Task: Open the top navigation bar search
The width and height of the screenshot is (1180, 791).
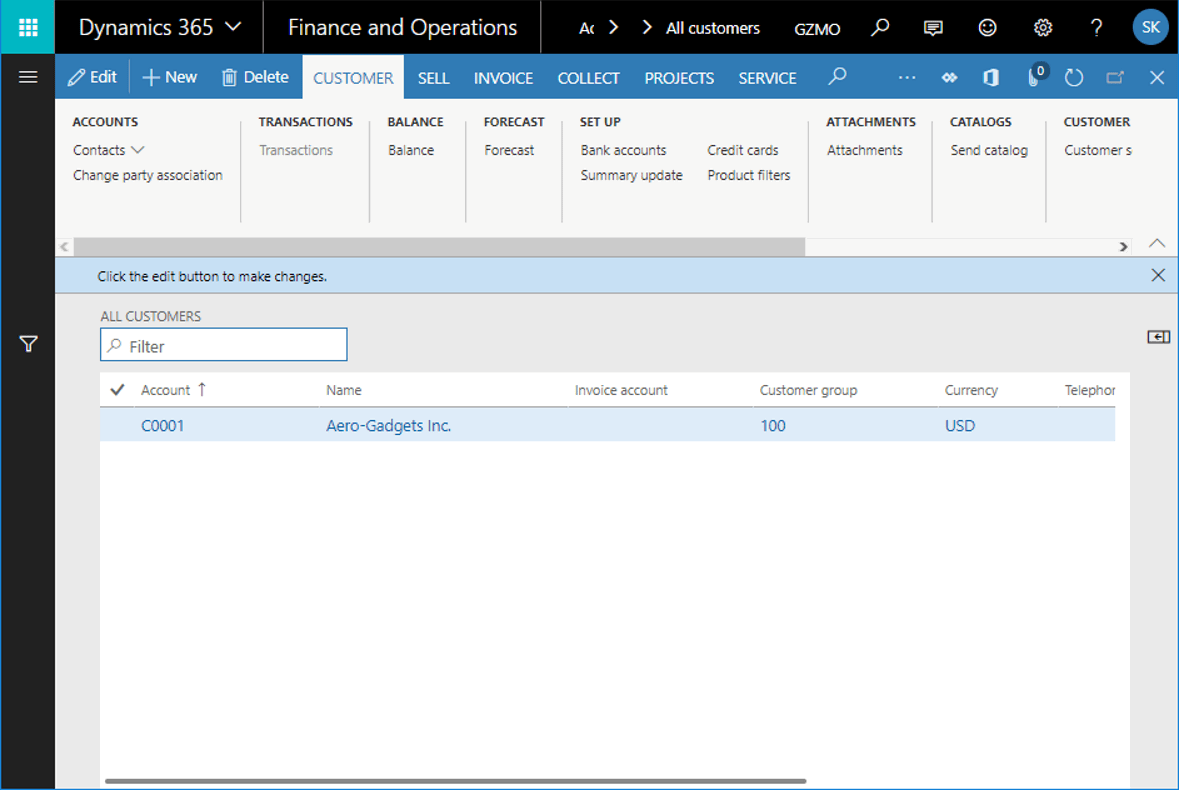Action: coord(880,28)
